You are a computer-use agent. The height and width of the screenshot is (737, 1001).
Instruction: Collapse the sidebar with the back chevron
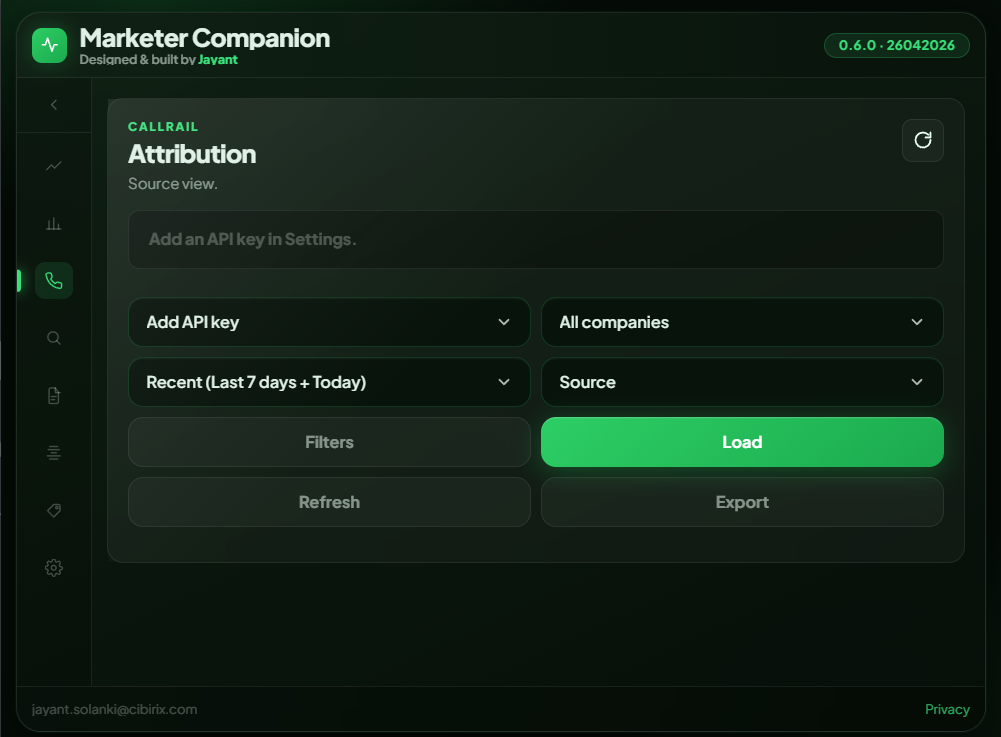[x=54, y=105]
